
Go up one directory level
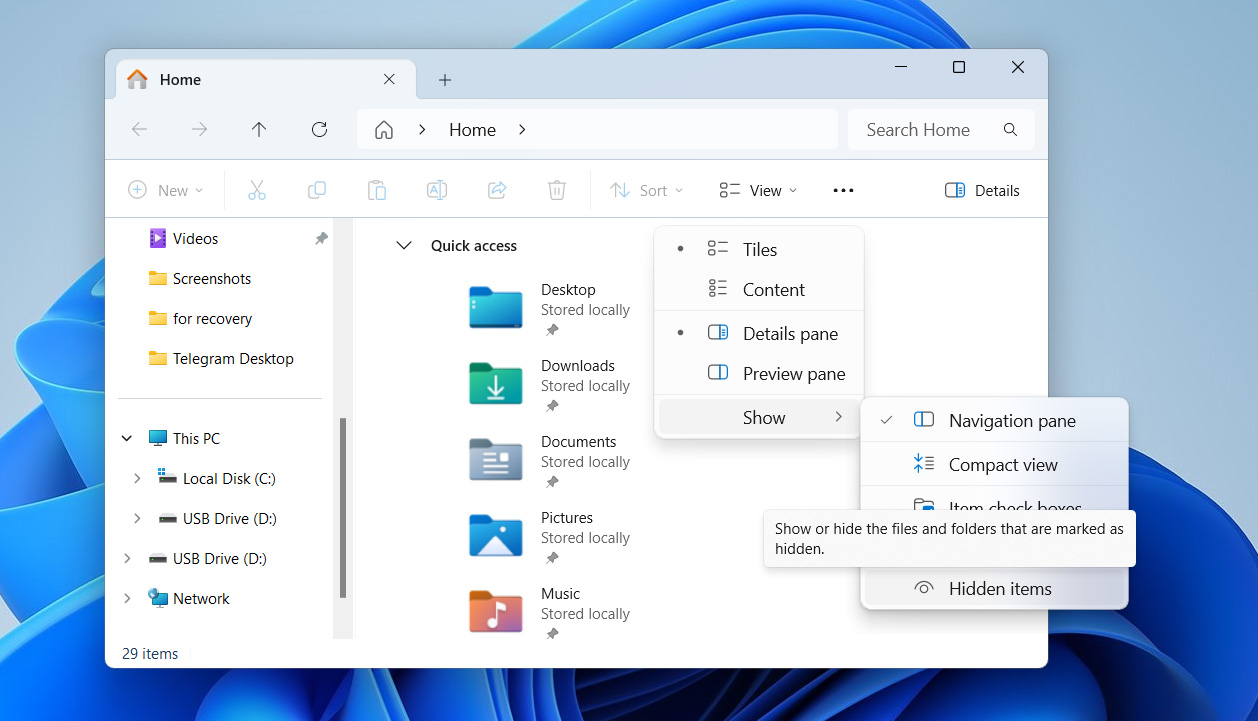(x=259, y=129)
